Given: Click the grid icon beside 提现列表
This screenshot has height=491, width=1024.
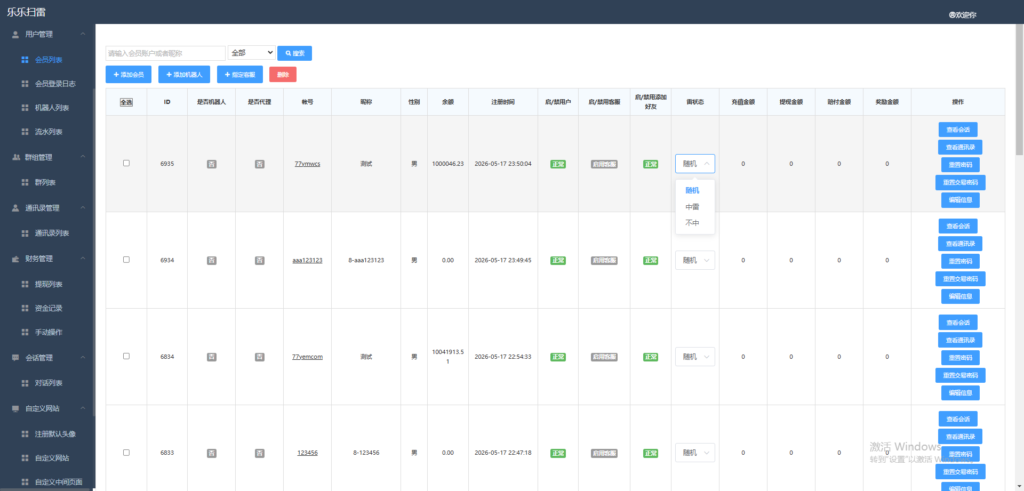Looking at the screenshot, I should 25,284.
